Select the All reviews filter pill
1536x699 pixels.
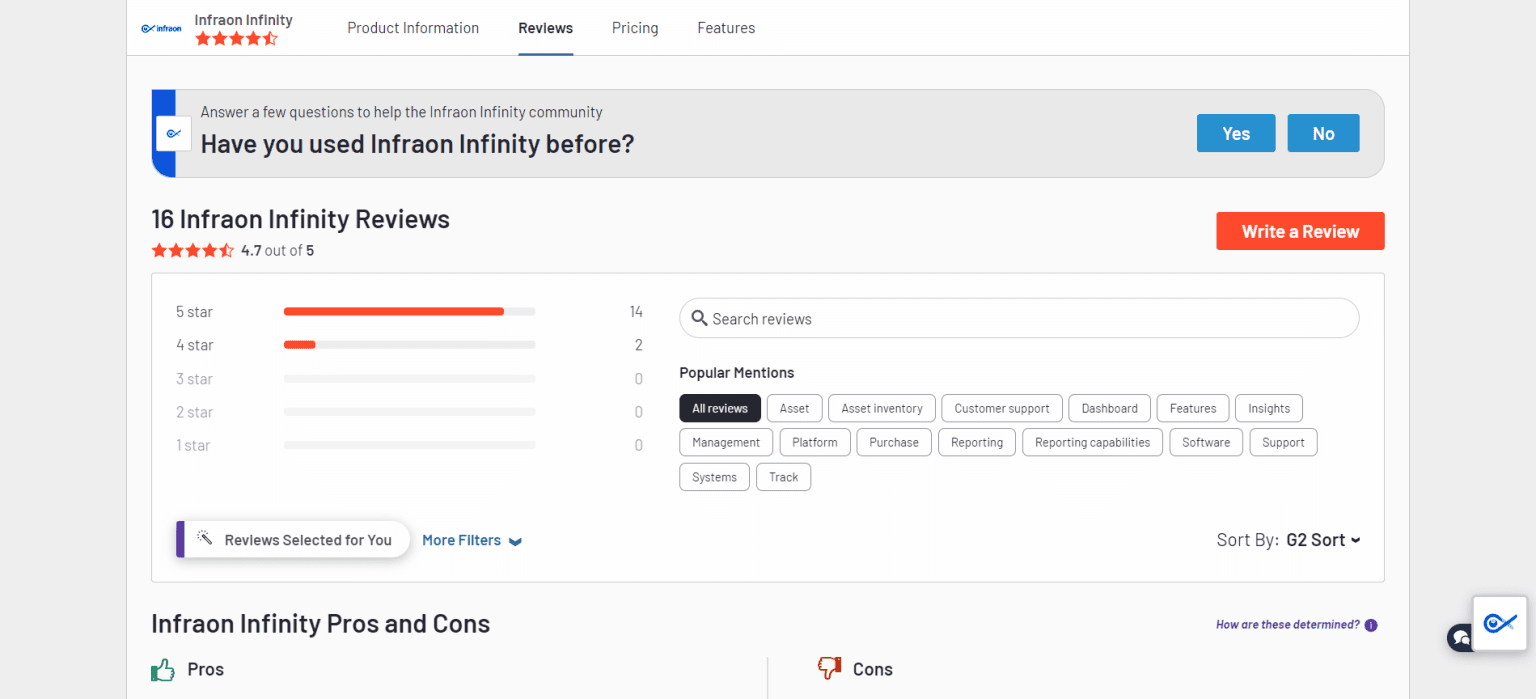tap(720, 408)
